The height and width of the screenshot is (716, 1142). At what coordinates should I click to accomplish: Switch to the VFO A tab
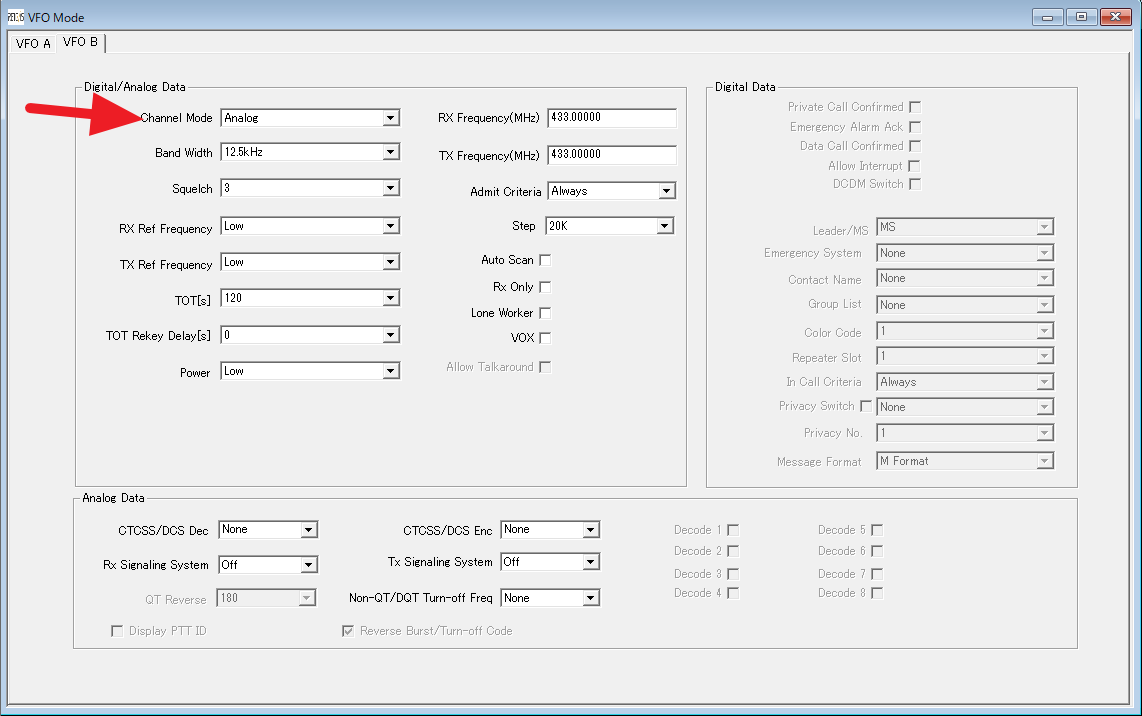[x=33, y=44]
